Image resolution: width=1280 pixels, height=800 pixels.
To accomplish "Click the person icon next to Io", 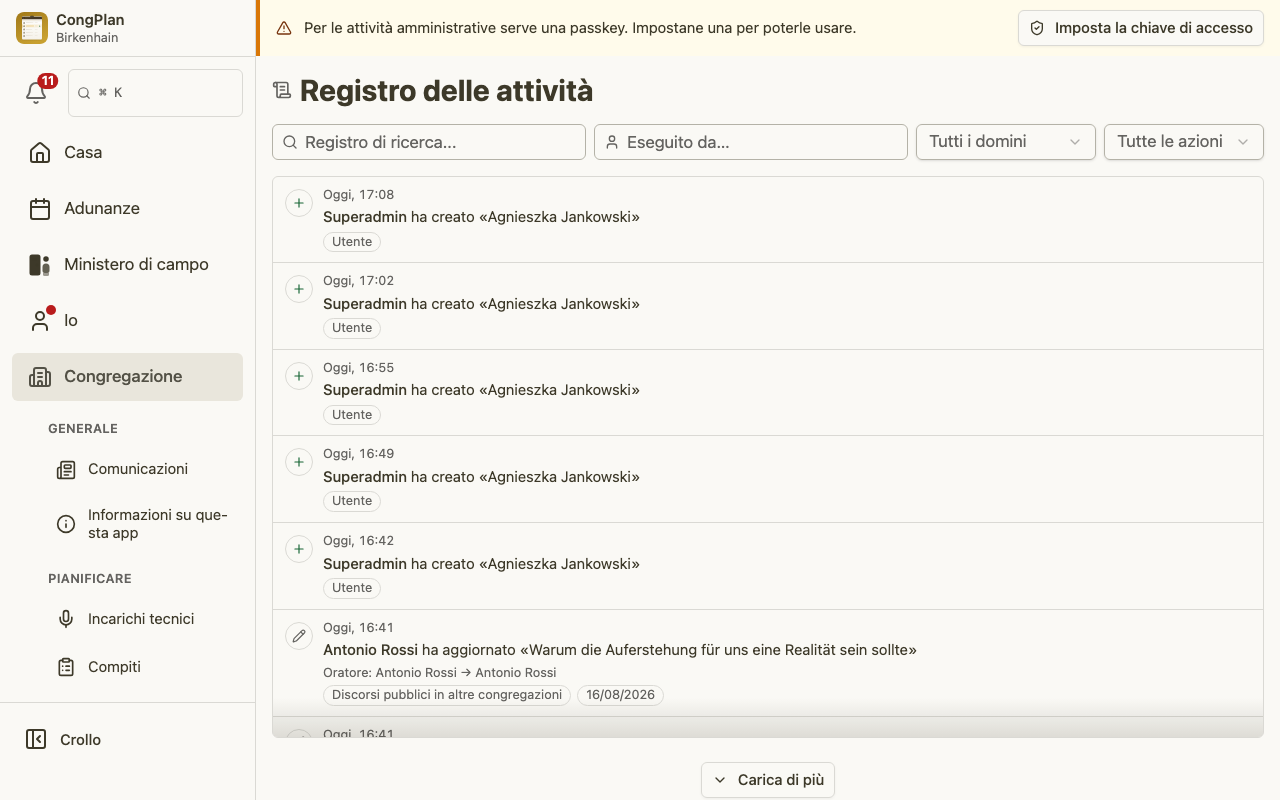I will (x=40, y=320).
